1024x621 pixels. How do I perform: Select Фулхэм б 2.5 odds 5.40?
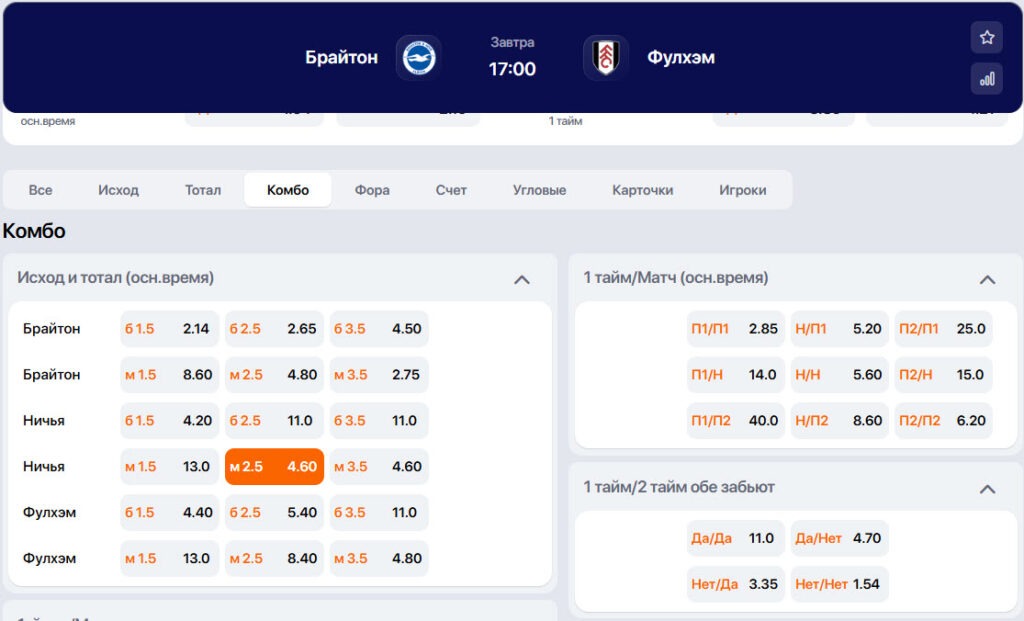pyautogui.click(x=274, y=513)
